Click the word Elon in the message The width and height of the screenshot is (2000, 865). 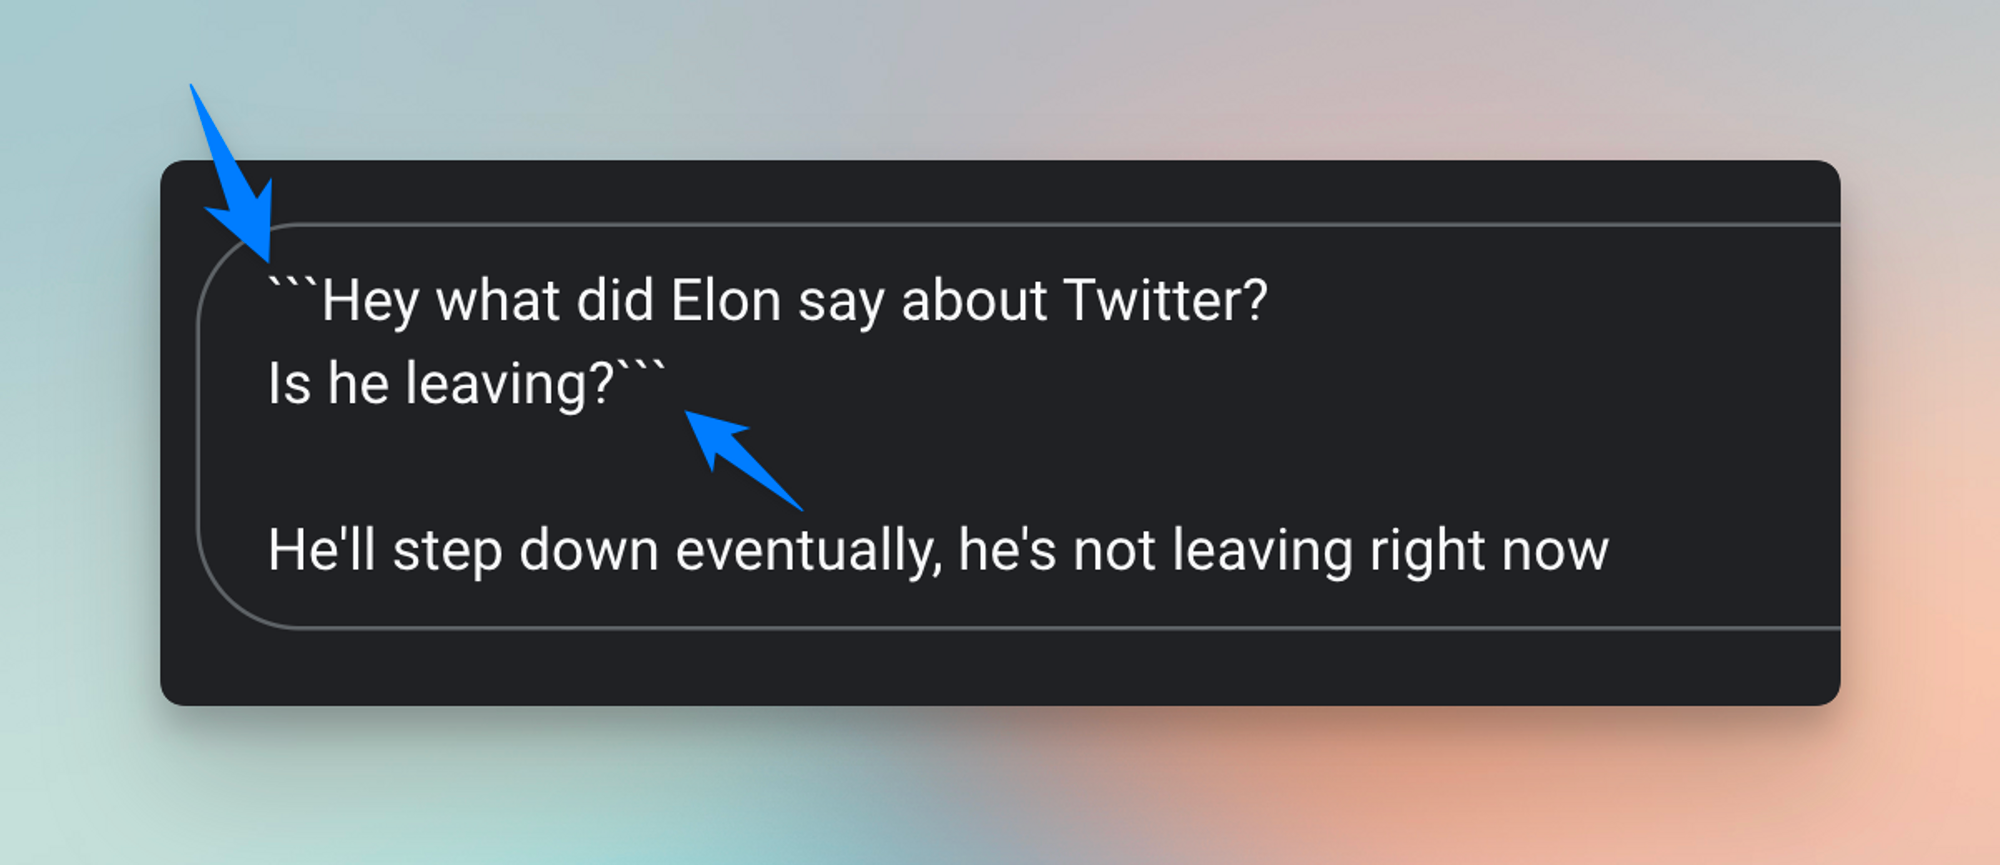(726, 301)
